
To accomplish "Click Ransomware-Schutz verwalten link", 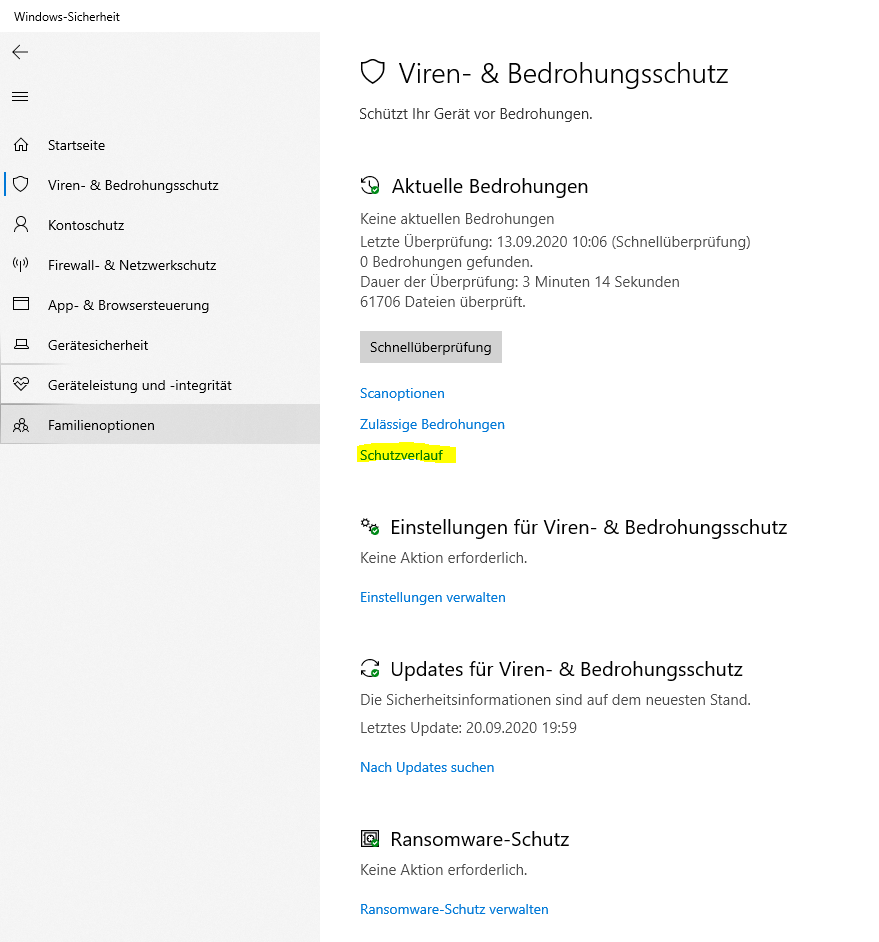I will coord(454,909).
